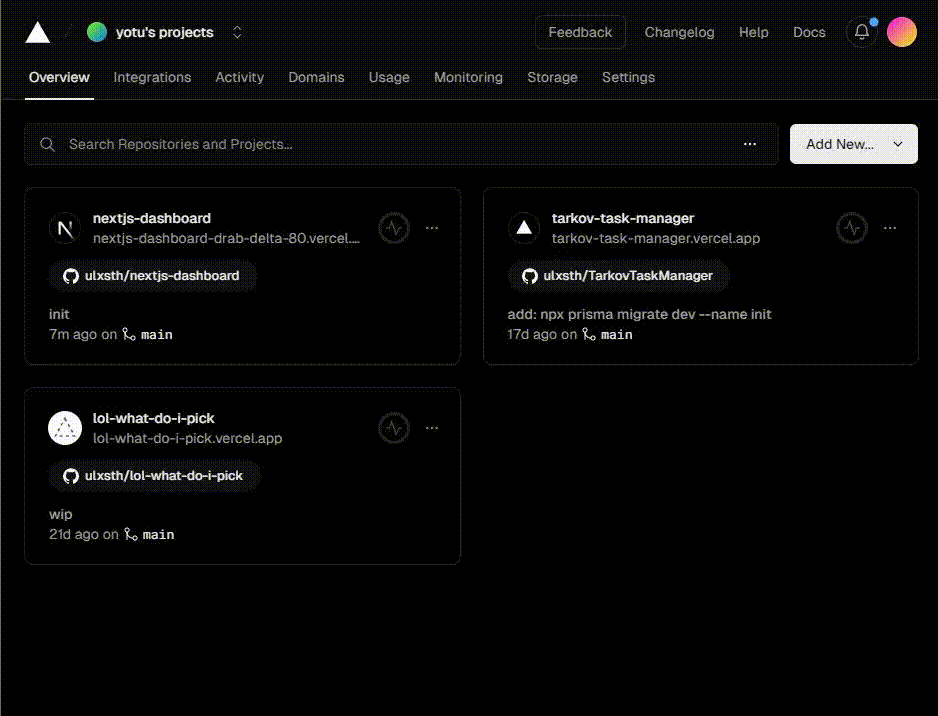The image size is (938, 716).
Task: Open the ulxsth/TarkovTaskManager GitHub repo link
Action: pos(619,276)
